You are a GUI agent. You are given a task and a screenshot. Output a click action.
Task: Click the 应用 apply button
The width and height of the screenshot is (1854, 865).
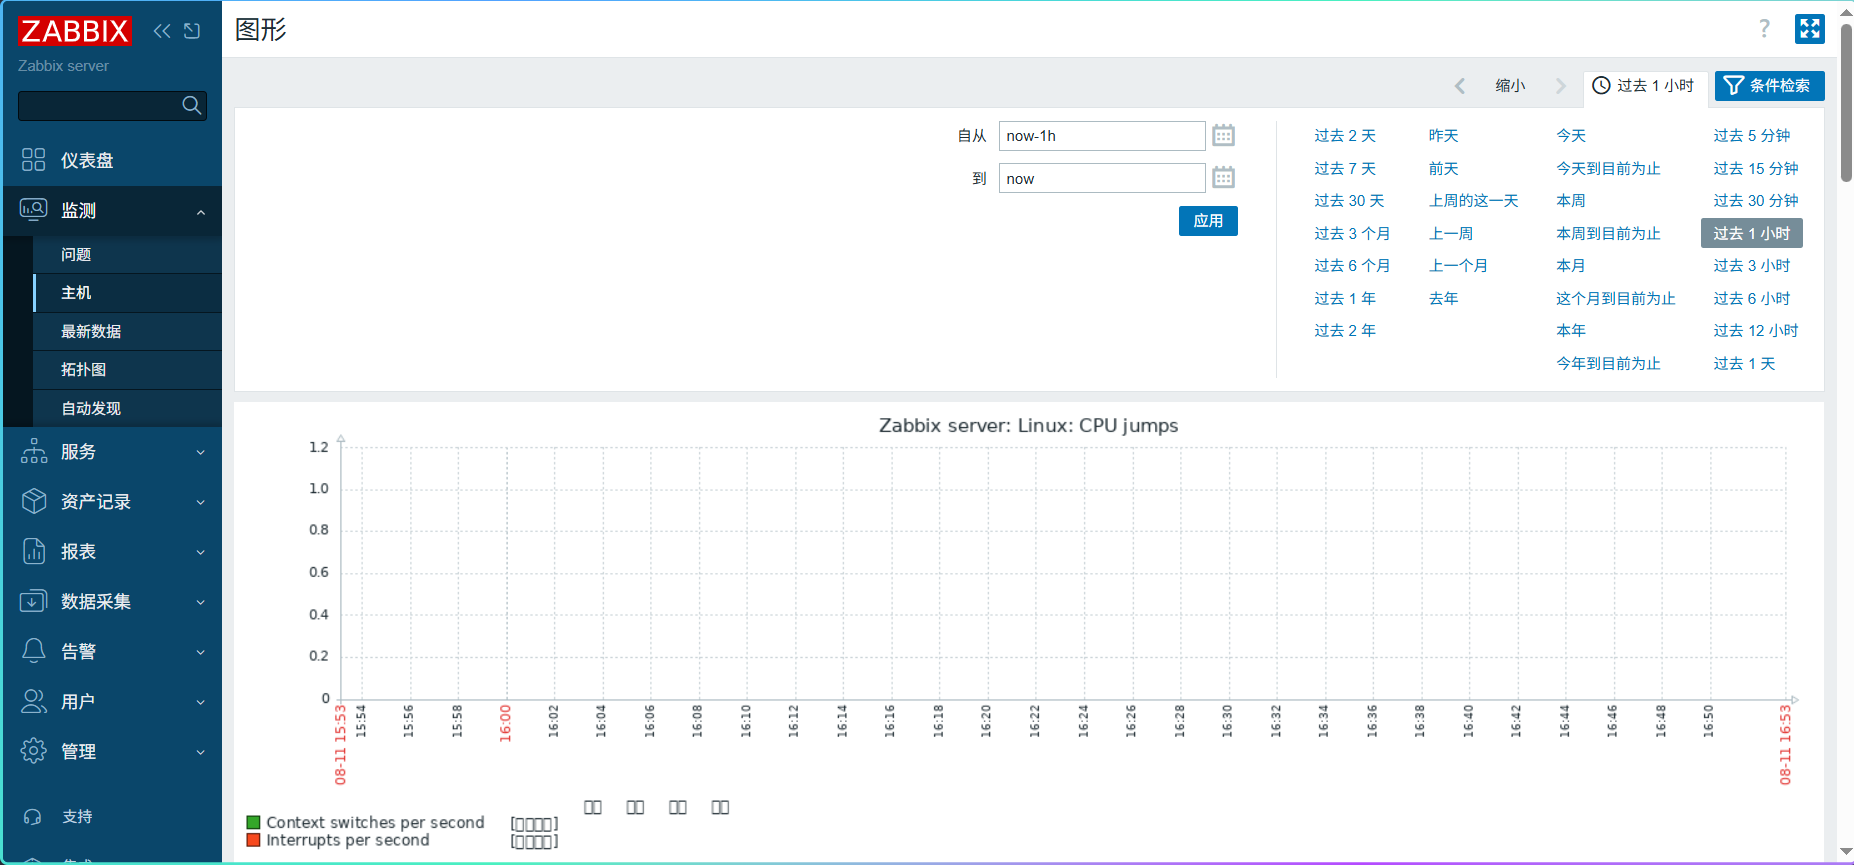pos(1208,221)
